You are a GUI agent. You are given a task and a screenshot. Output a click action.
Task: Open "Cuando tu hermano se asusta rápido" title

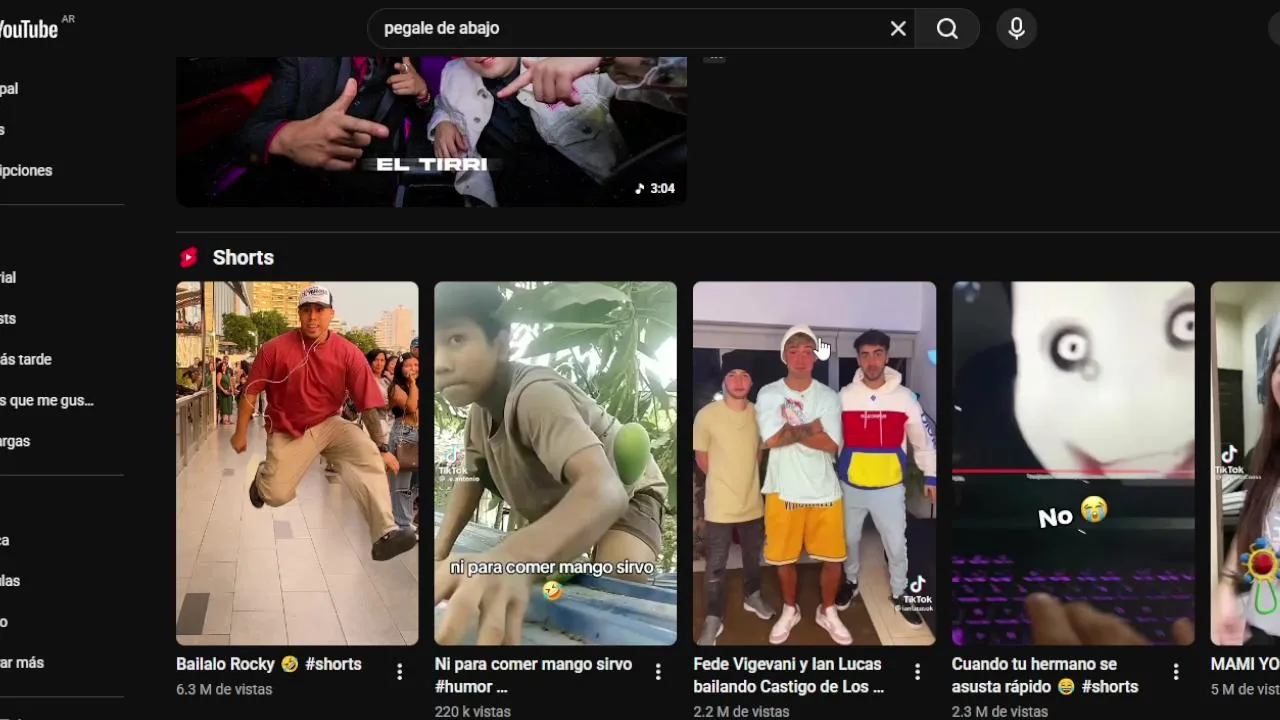pyautogui.click(x=1045, y=675)
